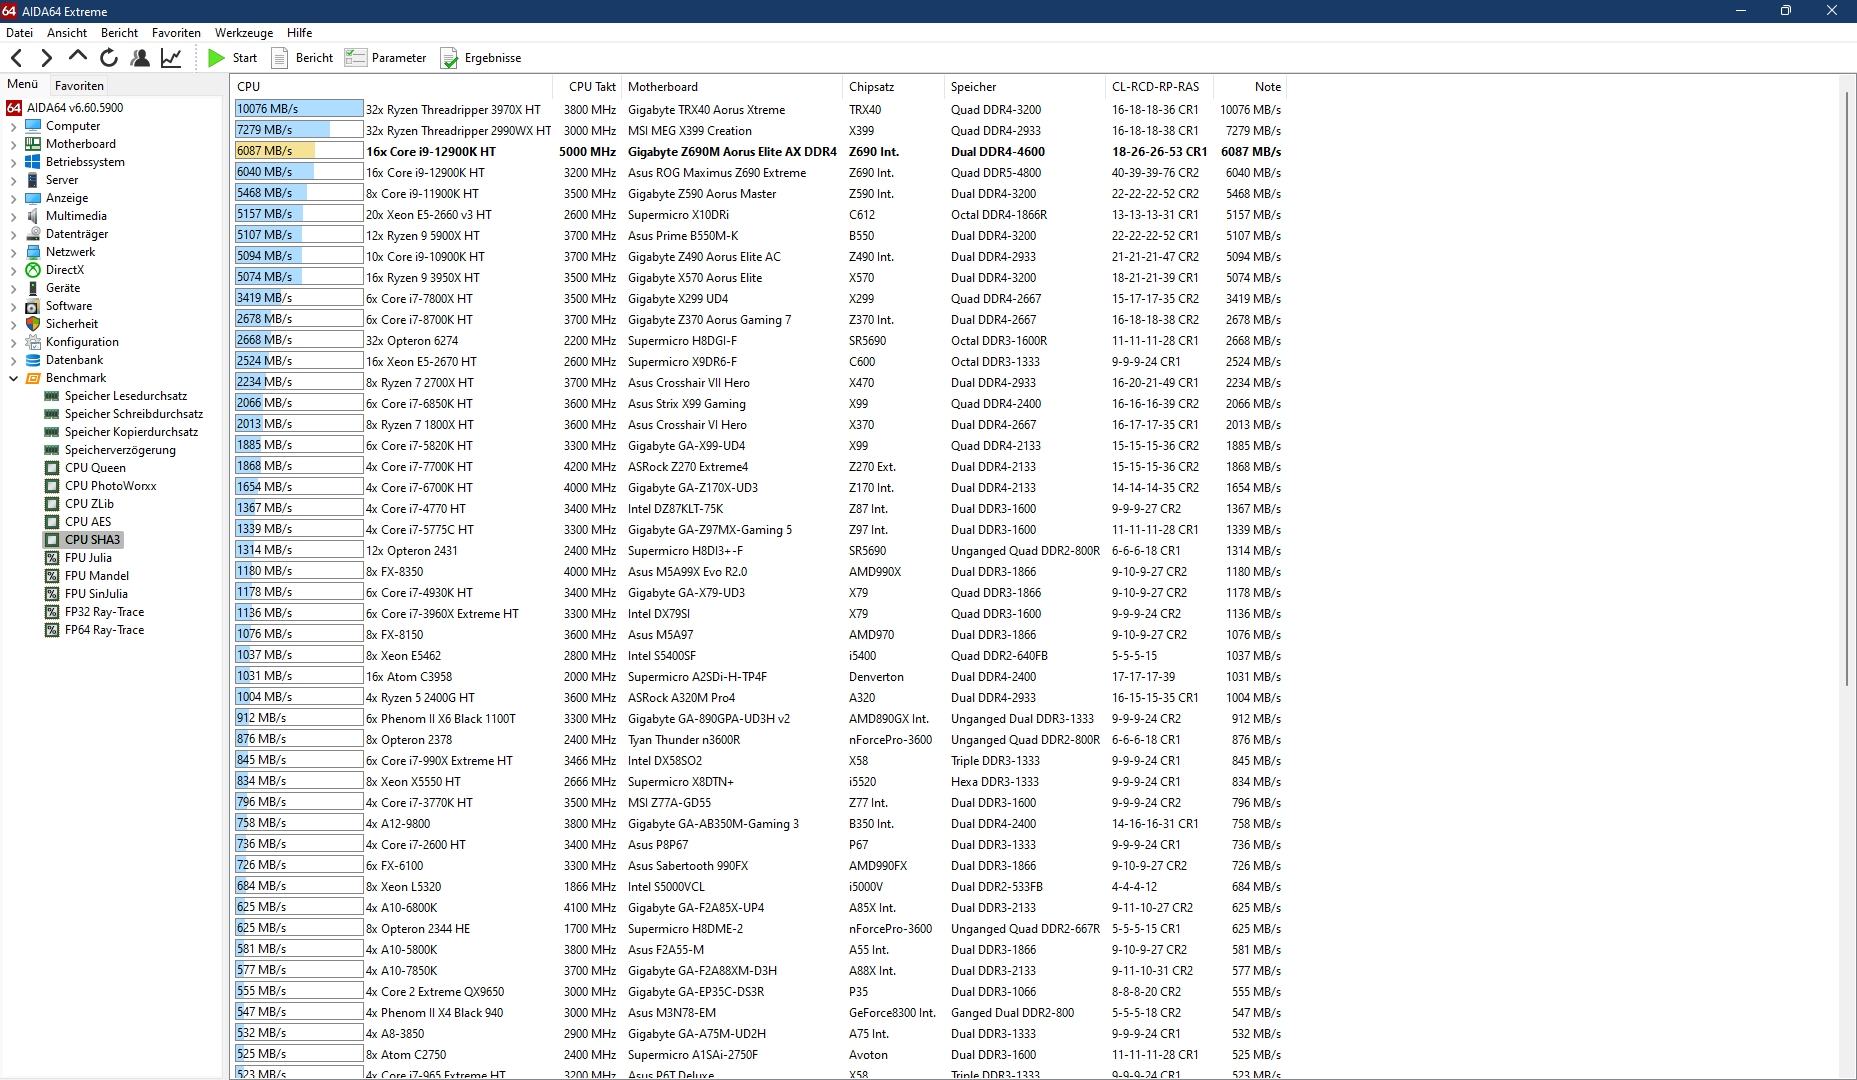Viewport: 1857px width, 1080px height.
Task: Click the Multimedia speaker icon
Action: click(33, 216)
